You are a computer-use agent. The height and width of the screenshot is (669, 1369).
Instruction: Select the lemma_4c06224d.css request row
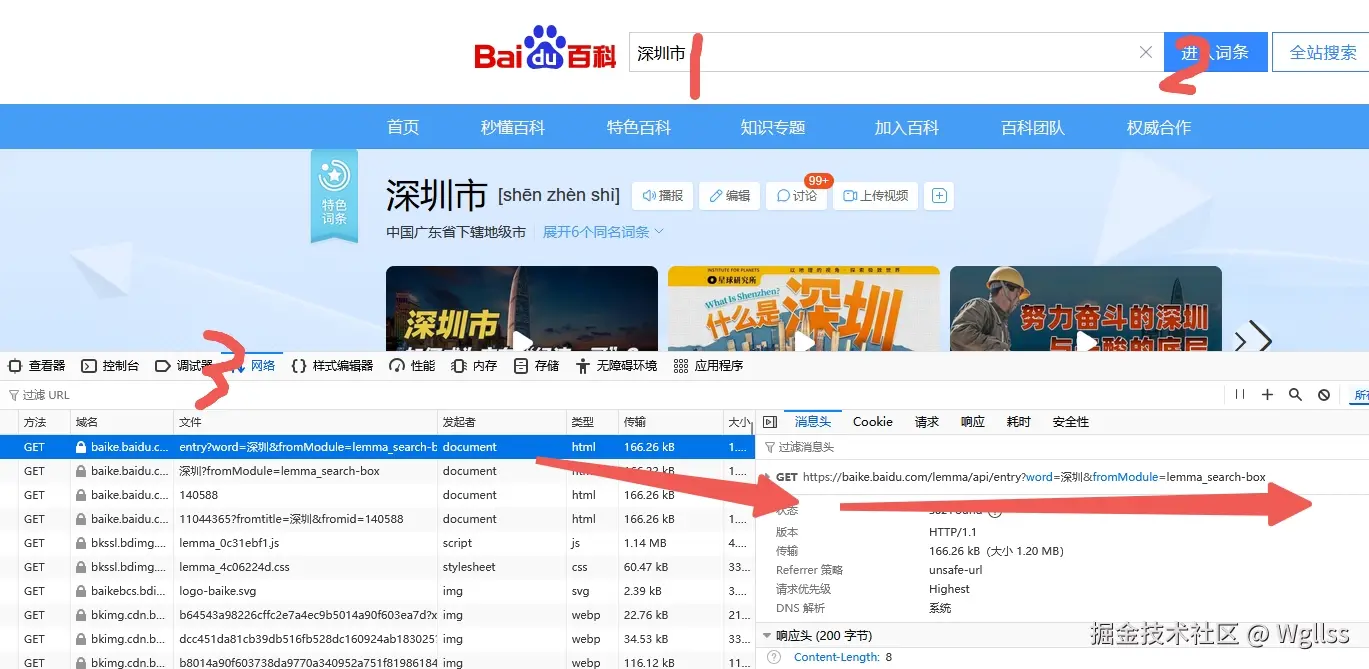pyautogui.click(x=377, y=567)
